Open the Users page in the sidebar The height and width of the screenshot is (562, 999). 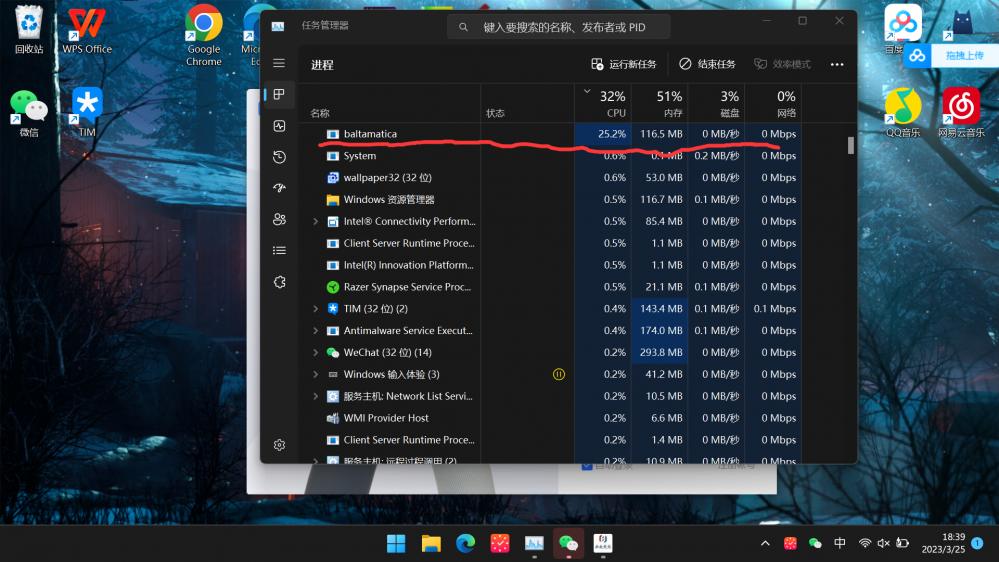point(280,219)
